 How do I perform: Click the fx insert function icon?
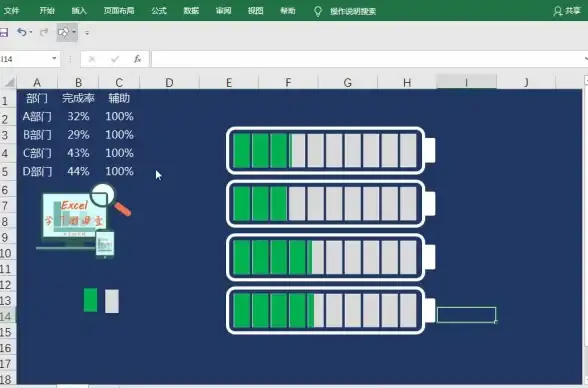(x=138, y=59)
